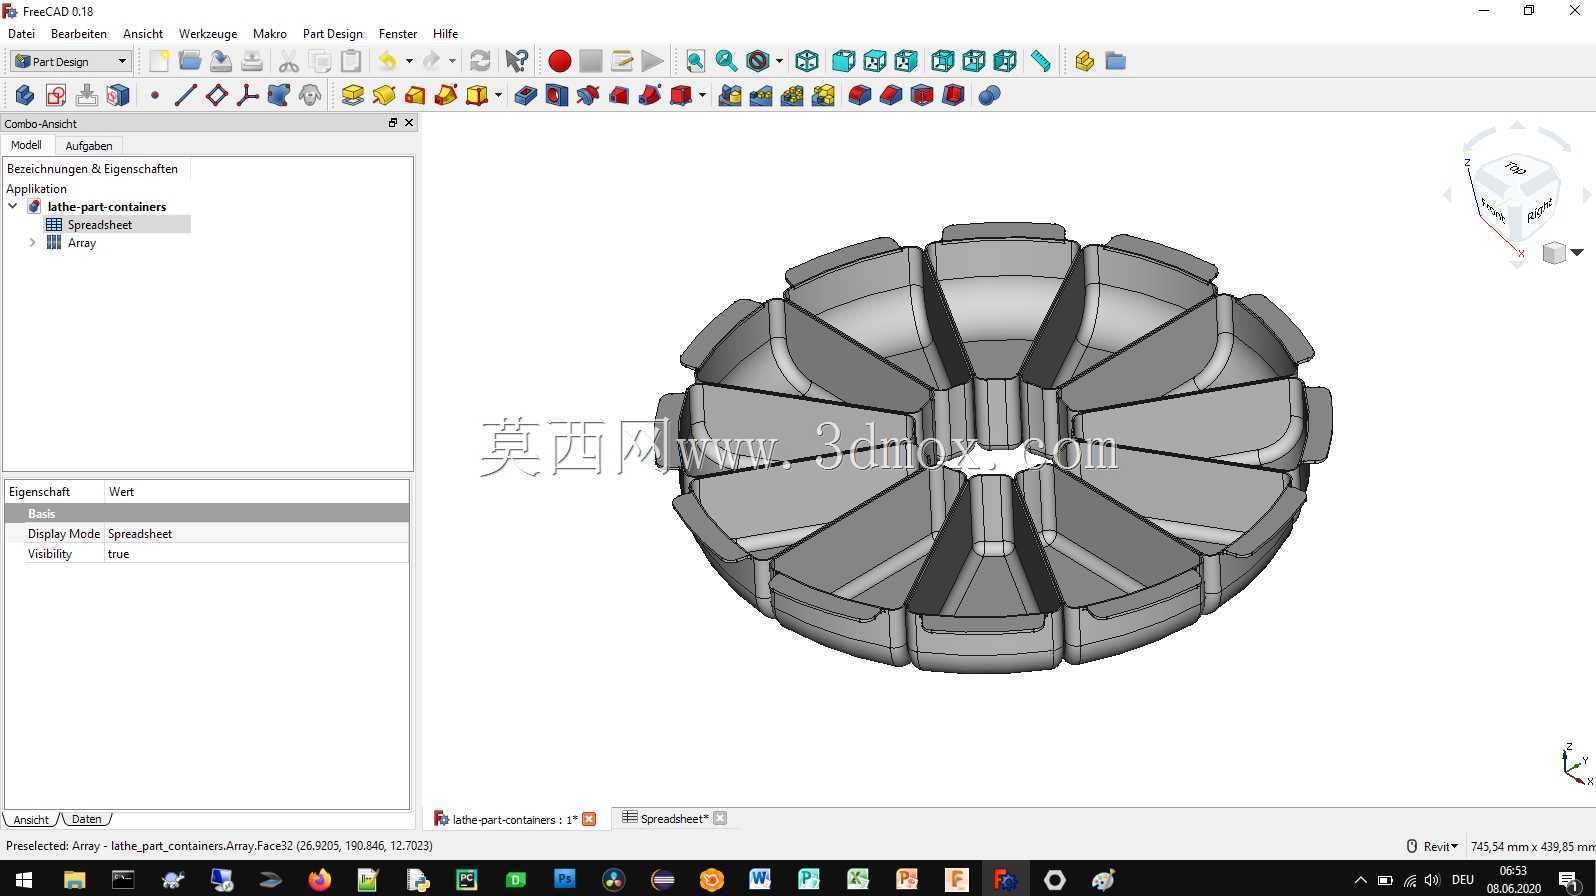Open the draw style dropdown arrow

[x=779, y=61]
